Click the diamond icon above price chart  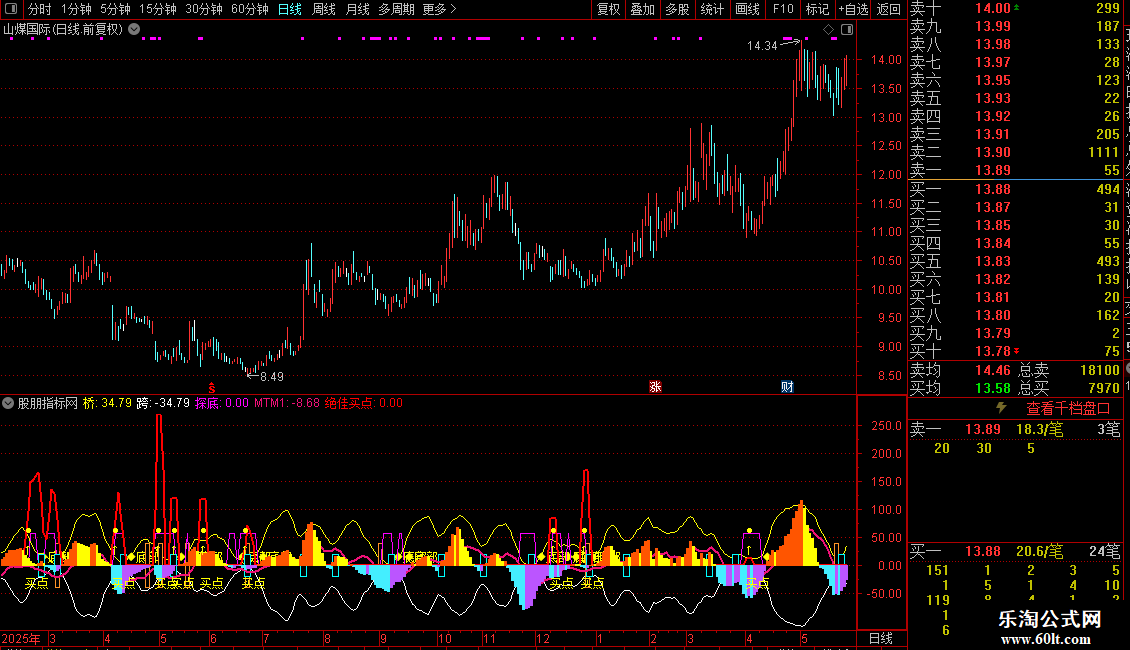point(829,30)
